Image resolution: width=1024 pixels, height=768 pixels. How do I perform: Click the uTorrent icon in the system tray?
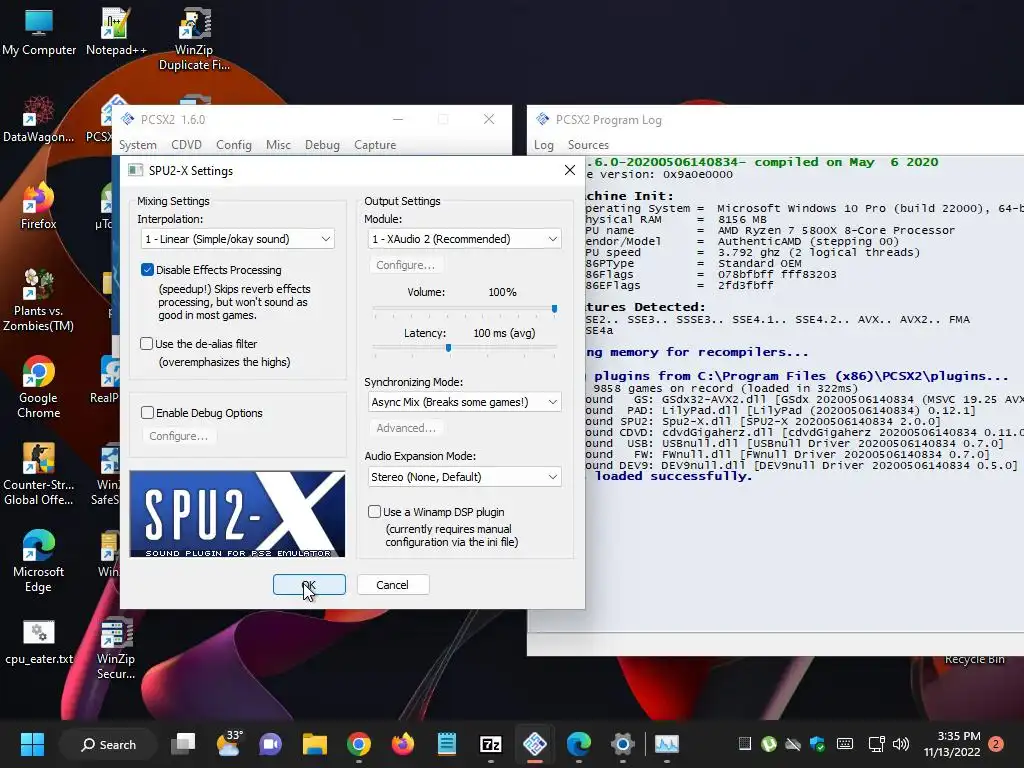click(x=769, y=744)
